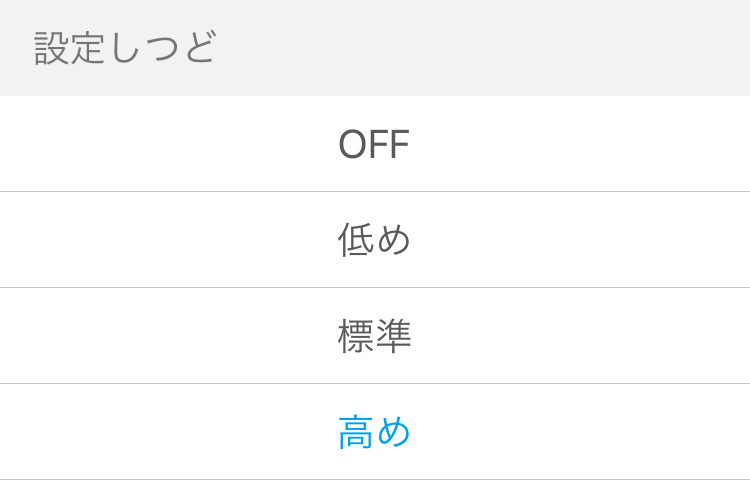
Task: Turn humidity setting OFF
Action: pyautogui.click(x=374, y=144)
